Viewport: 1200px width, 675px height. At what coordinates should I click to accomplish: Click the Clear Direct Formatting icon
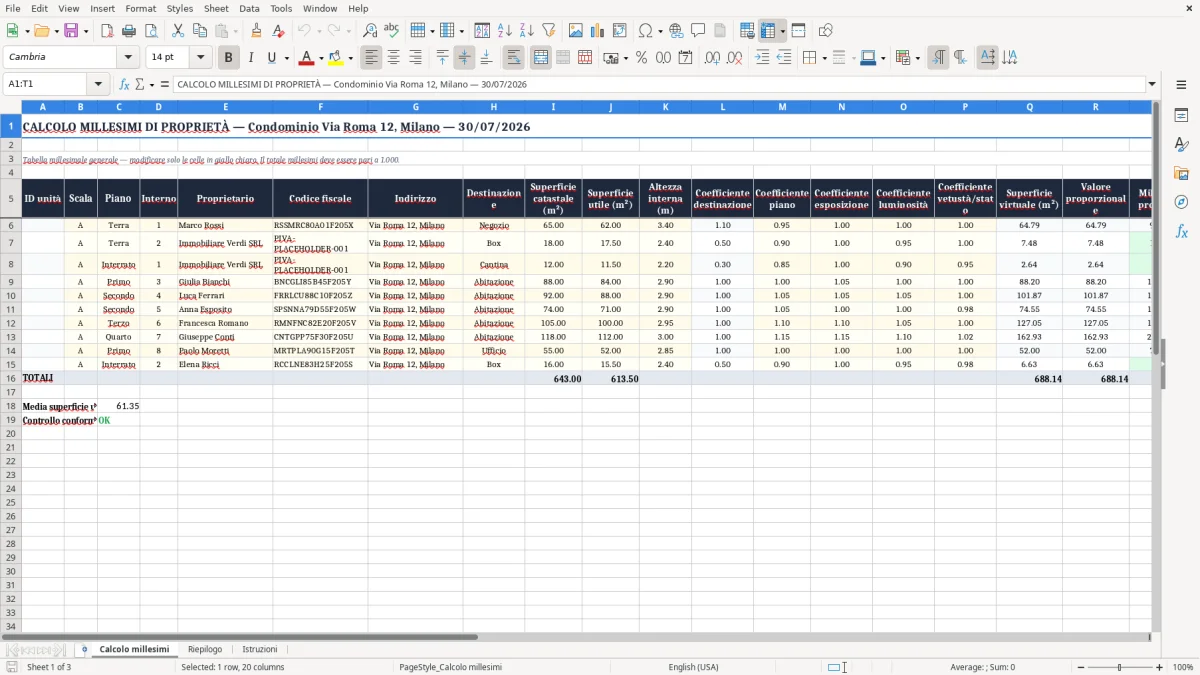point(278,31)
